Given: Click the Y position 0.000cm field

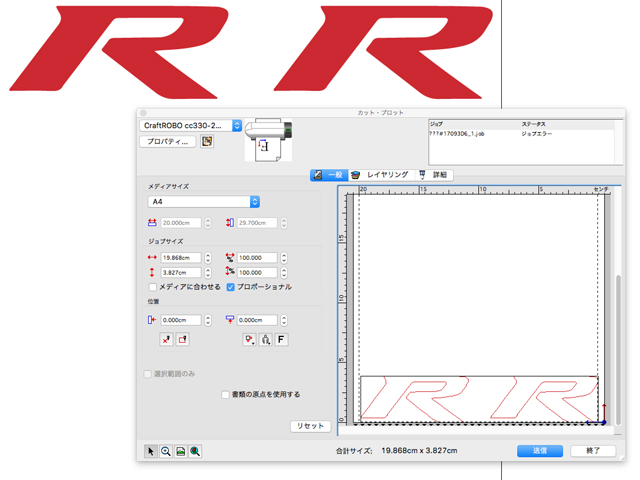Looking at the screenshot, I should click(x=257, y=320).
